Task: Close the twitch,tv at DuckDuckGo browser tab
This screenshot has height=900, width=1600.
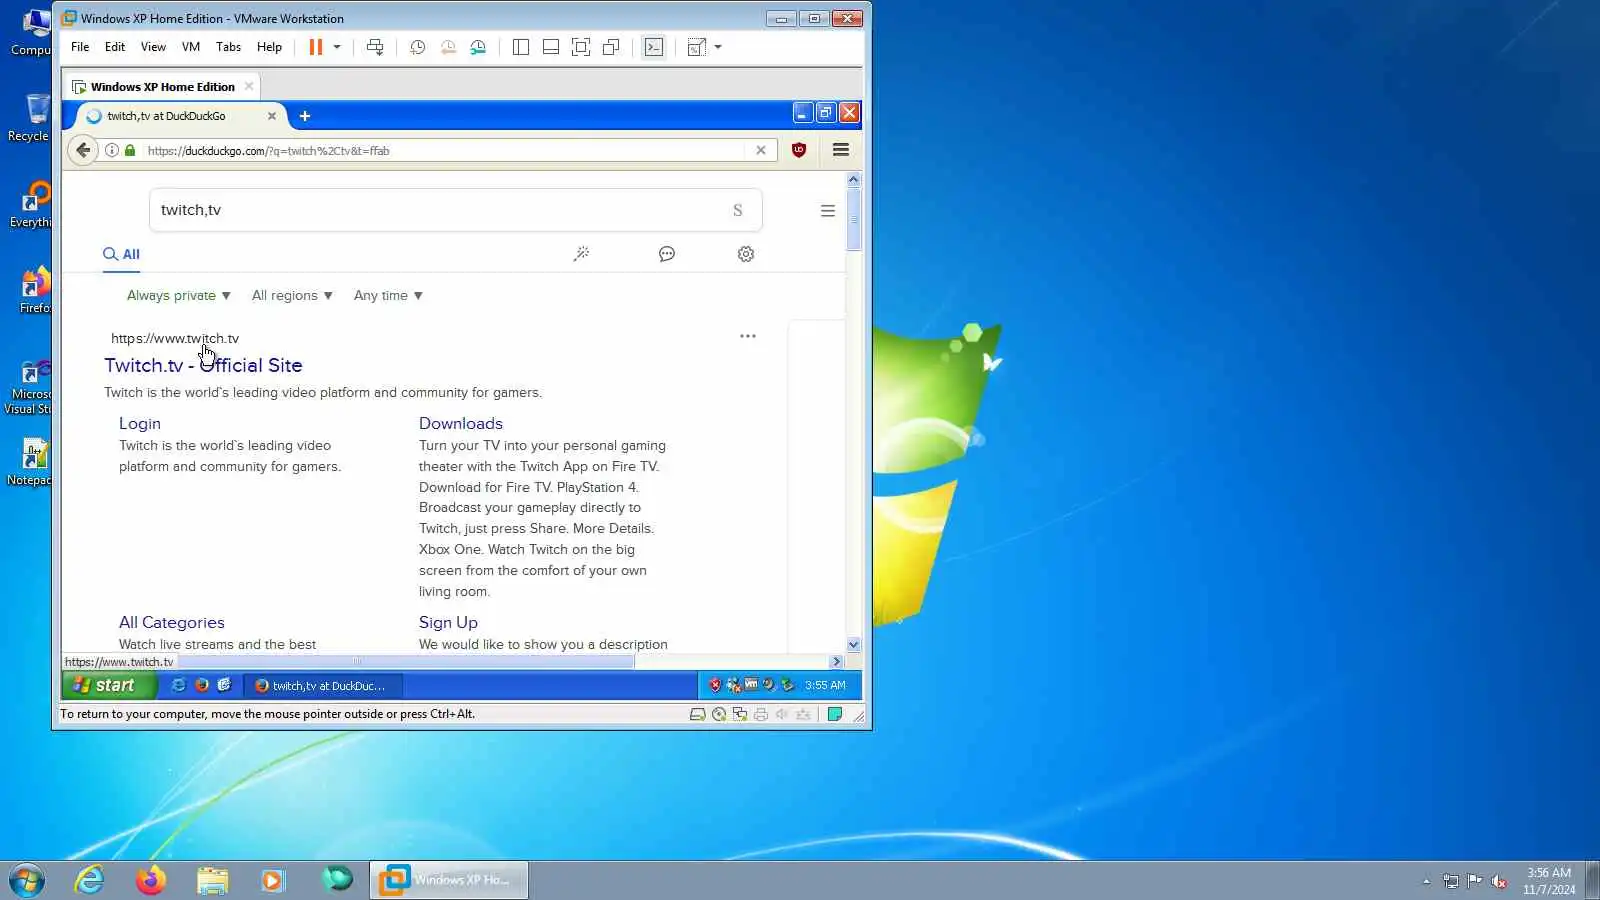Action: coord(271,116)
